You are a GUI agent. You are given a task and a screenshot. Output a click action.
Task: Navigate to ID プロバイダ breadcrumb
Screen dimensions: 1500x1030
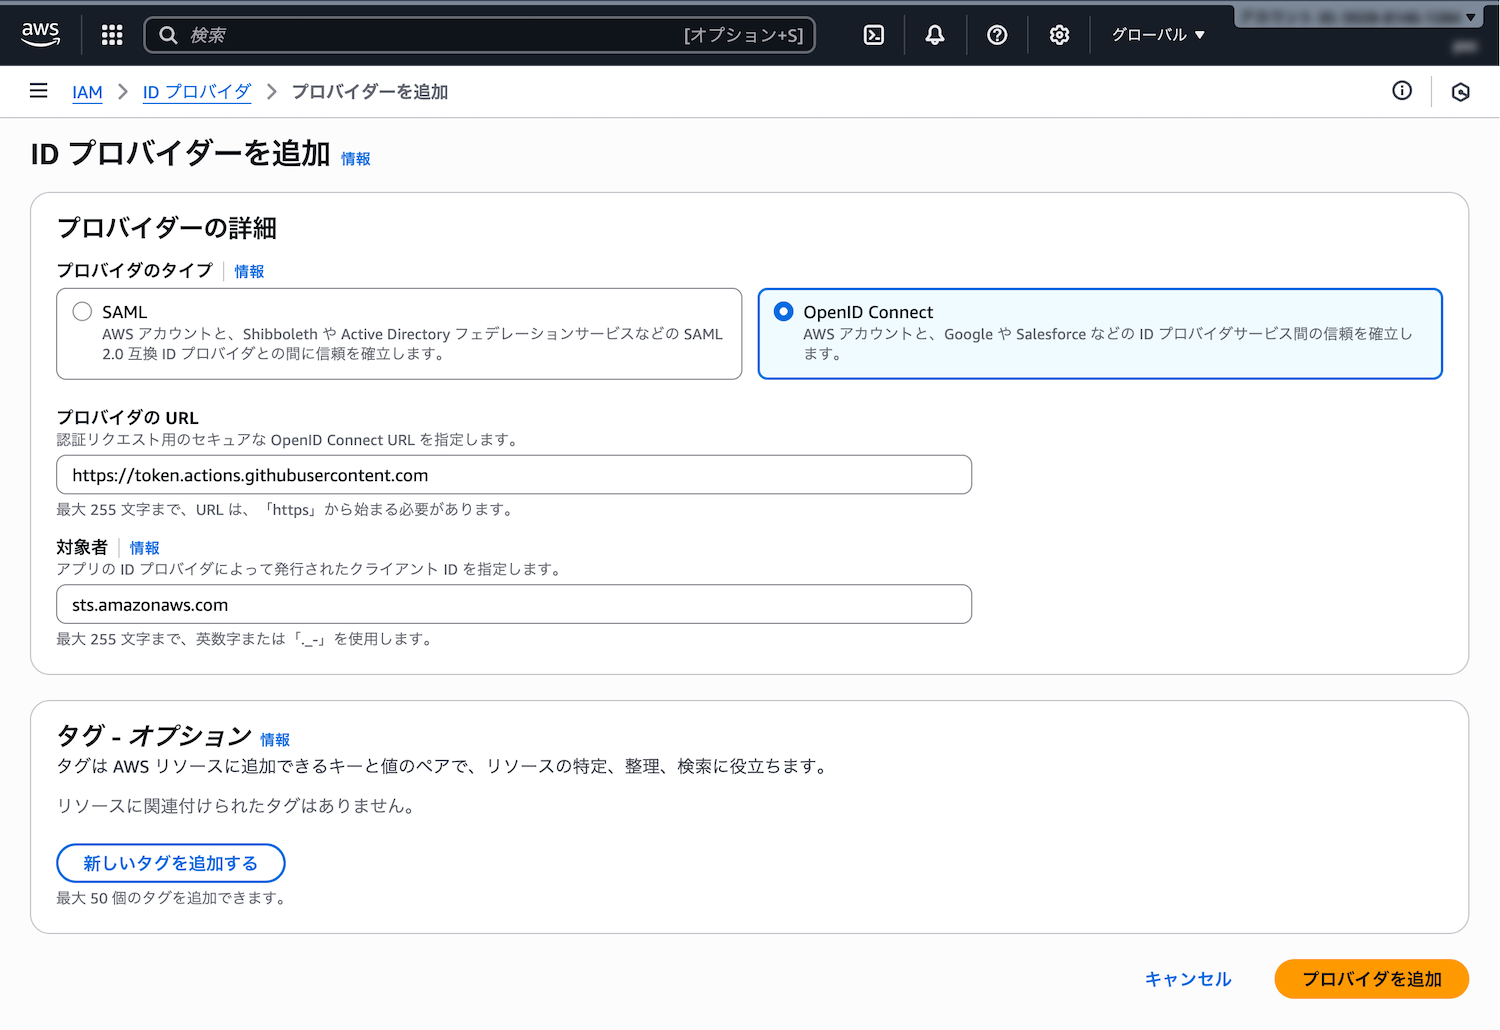pos(196,92)
